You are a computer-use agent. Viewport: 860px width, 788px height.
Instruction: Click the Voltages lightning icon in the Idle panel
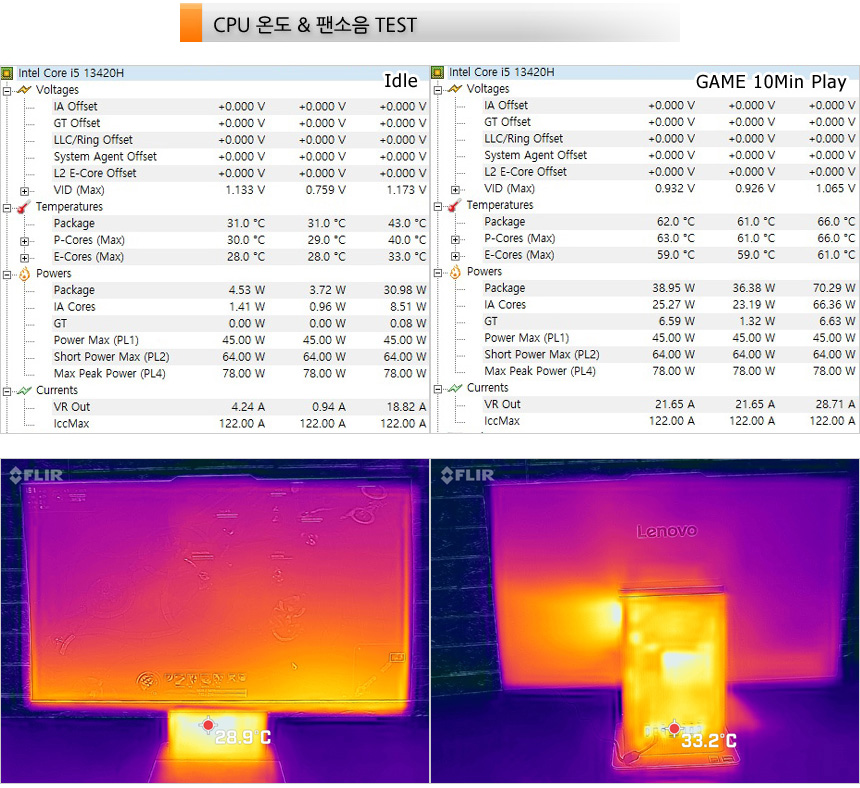24,90
